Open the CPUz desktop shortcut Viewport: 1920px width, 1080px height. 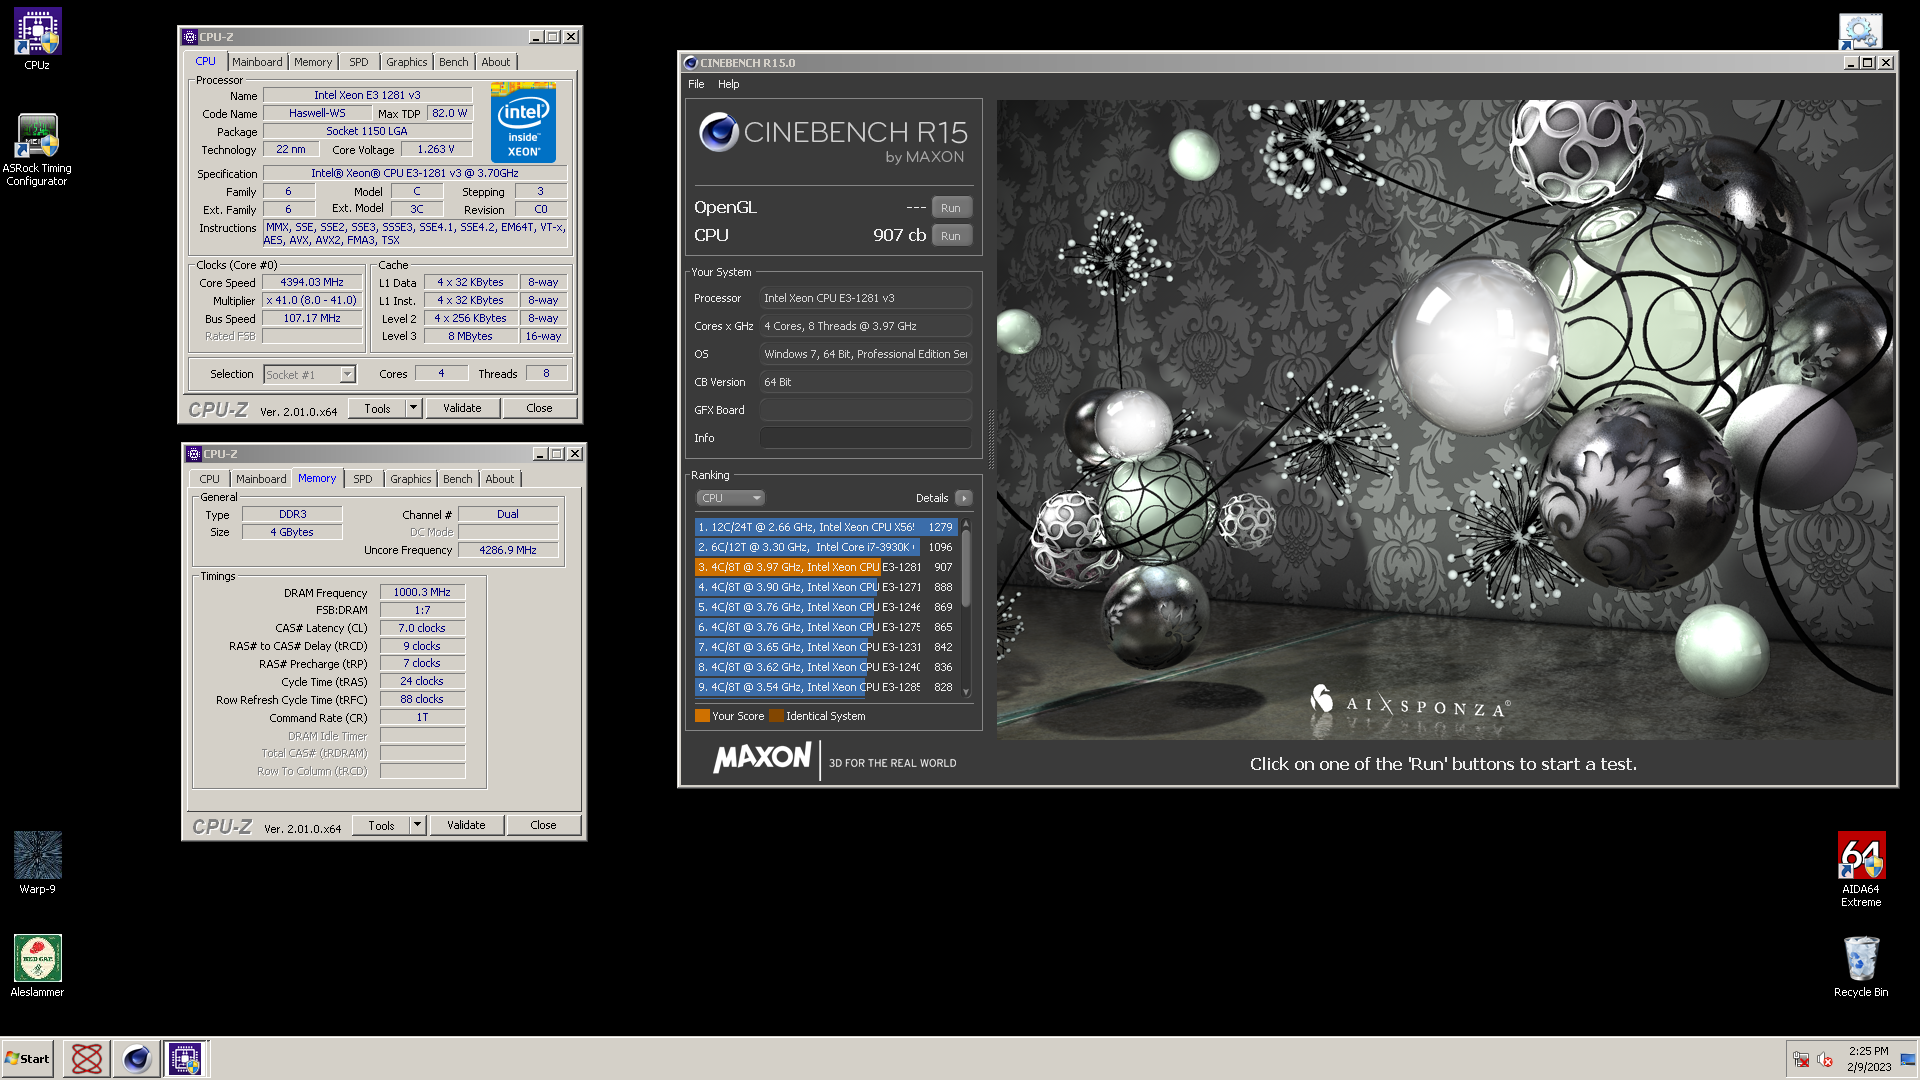coord(37,40)
